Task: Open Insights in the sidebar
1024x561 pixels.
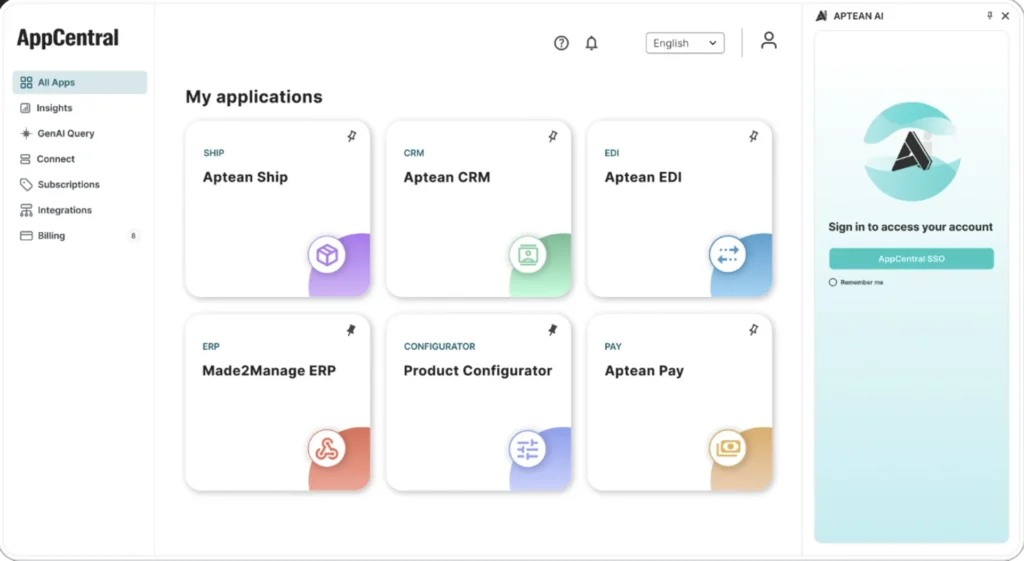Action: [x=80, y=108]
